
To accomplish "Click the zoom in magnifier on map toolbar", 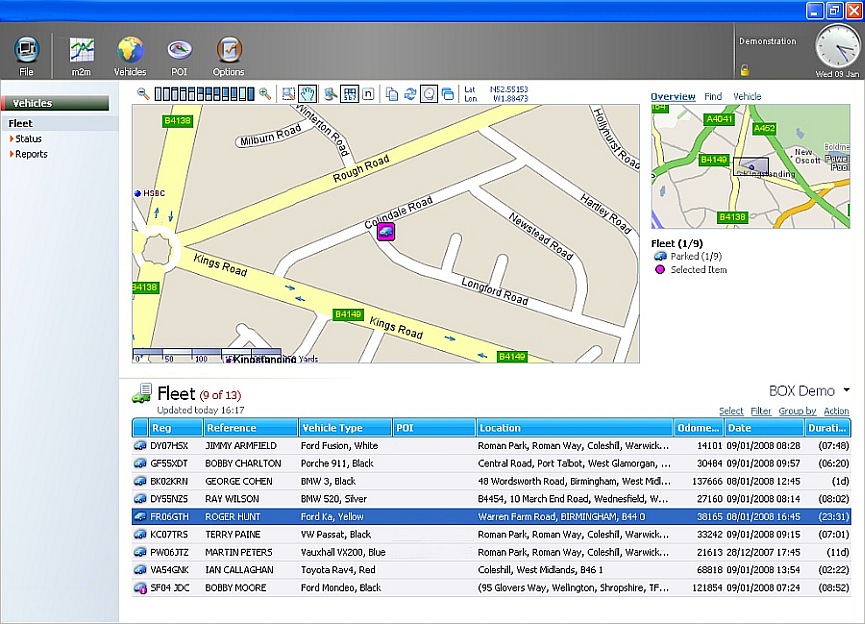I will click(x=265, y=94).
